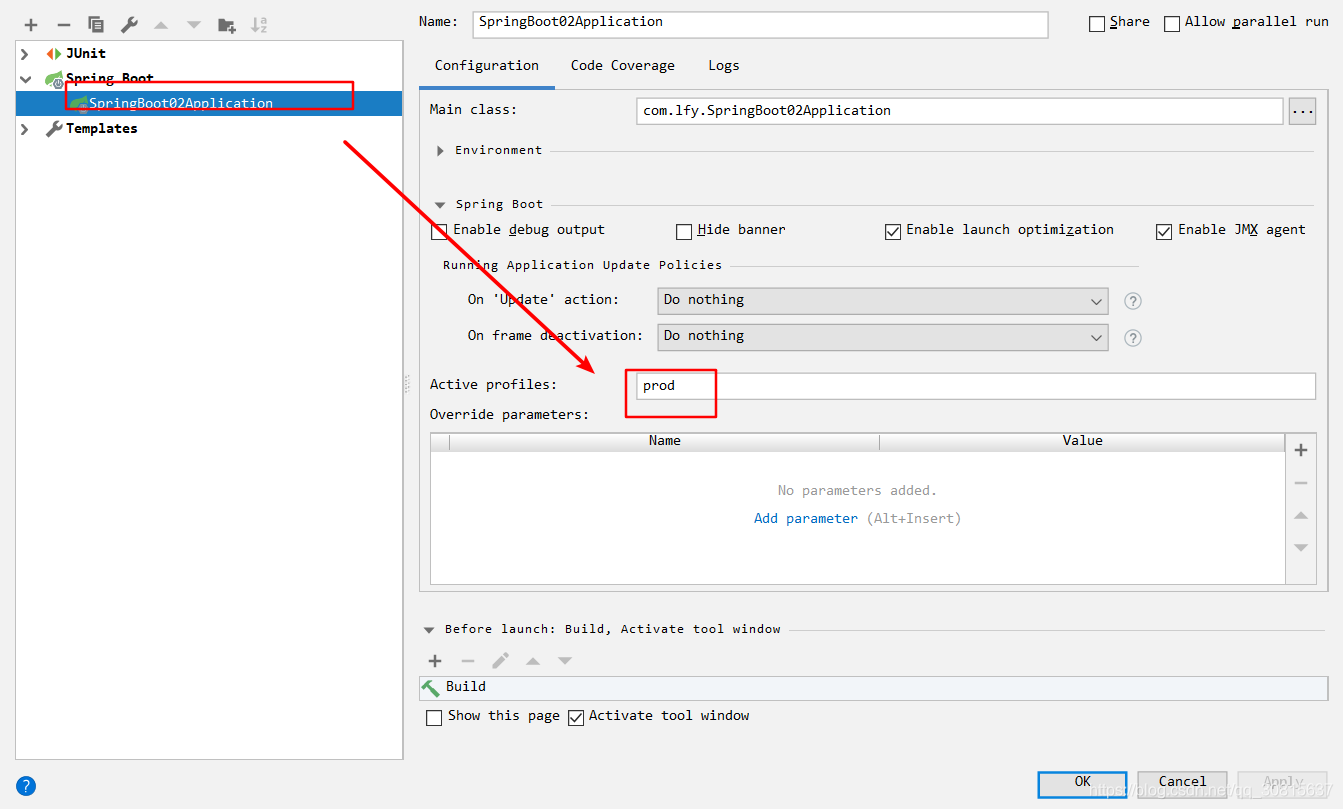Create new folder icon in toolbar
Viewport: 1343px width, 809px height.
[x=227, y=24]
